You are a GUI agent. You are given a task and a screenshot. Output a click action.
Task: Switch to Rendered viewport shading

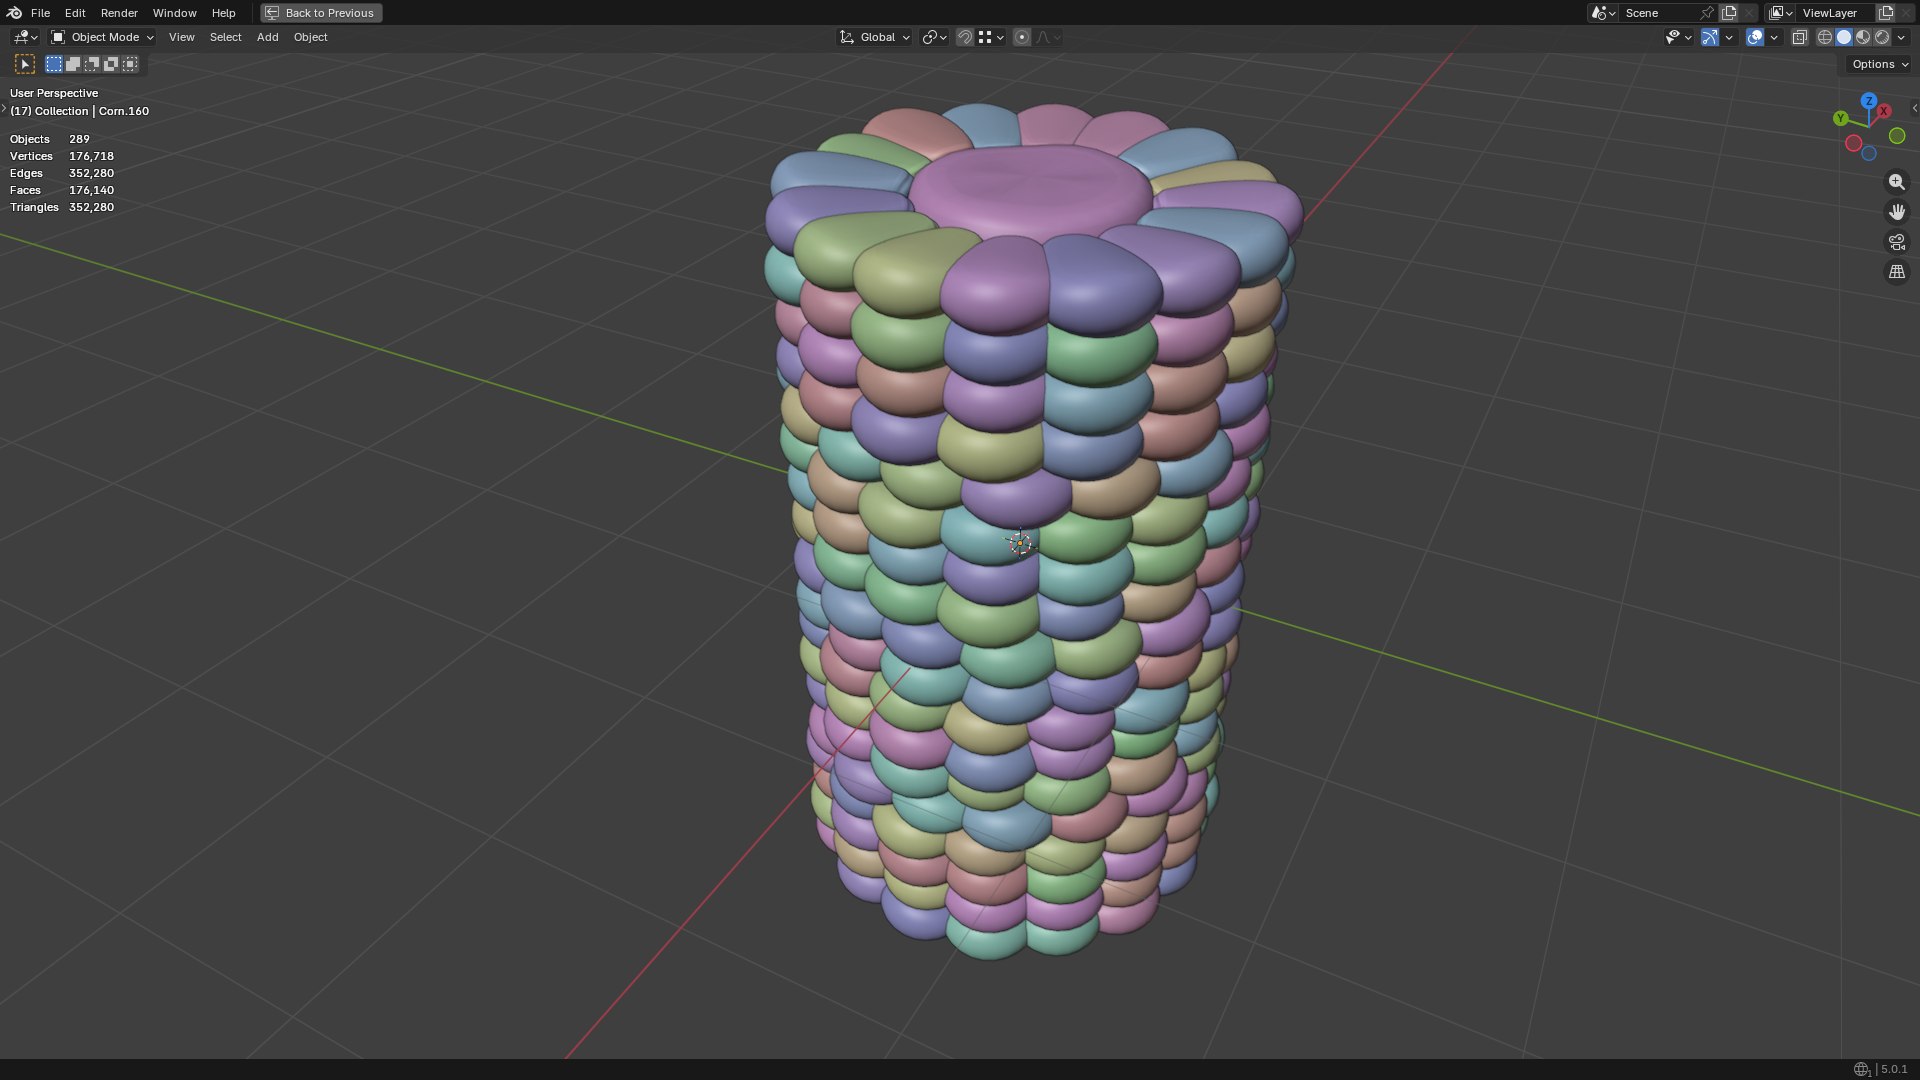pos(1882,37)
